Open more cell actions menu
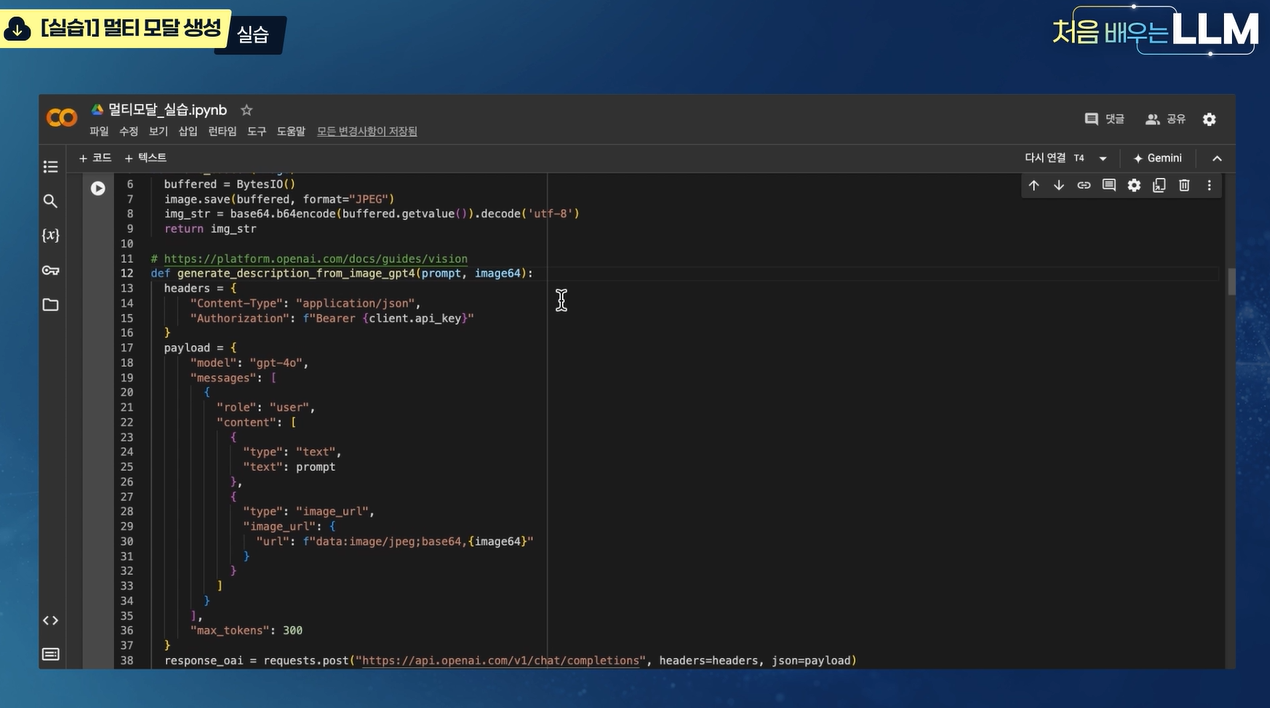This screenshot has width=1270, height=708. 1209,185
